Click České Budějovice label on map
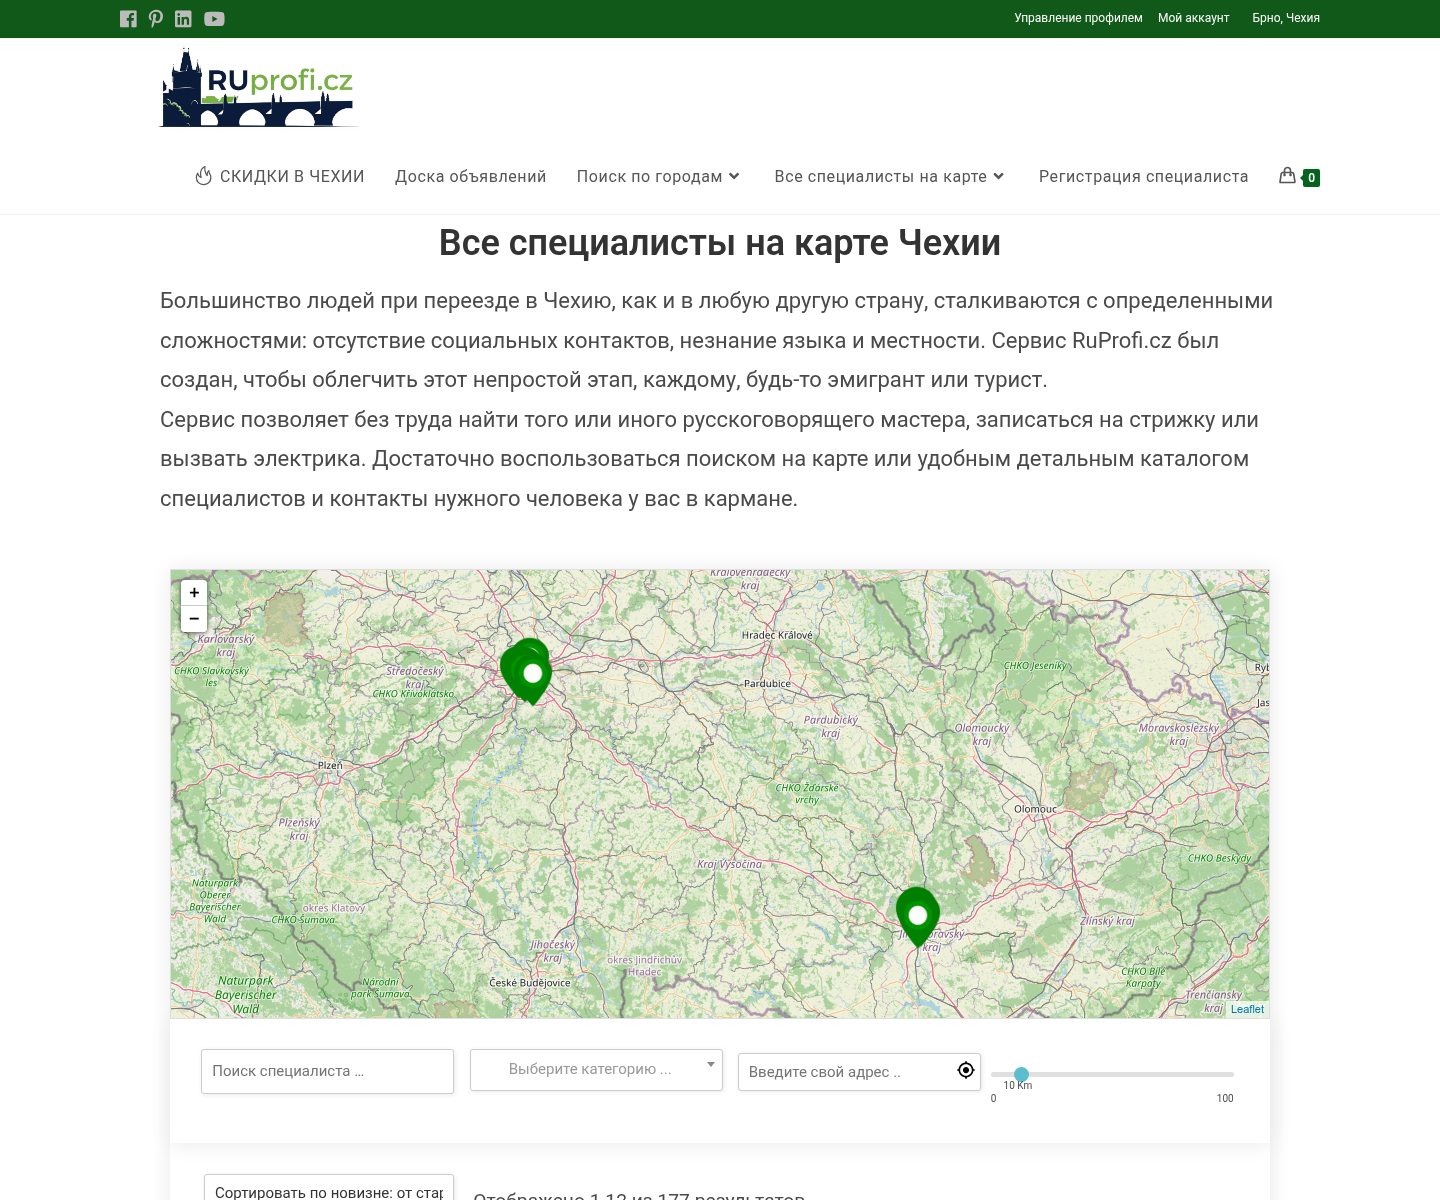 (x=529, y=983)
